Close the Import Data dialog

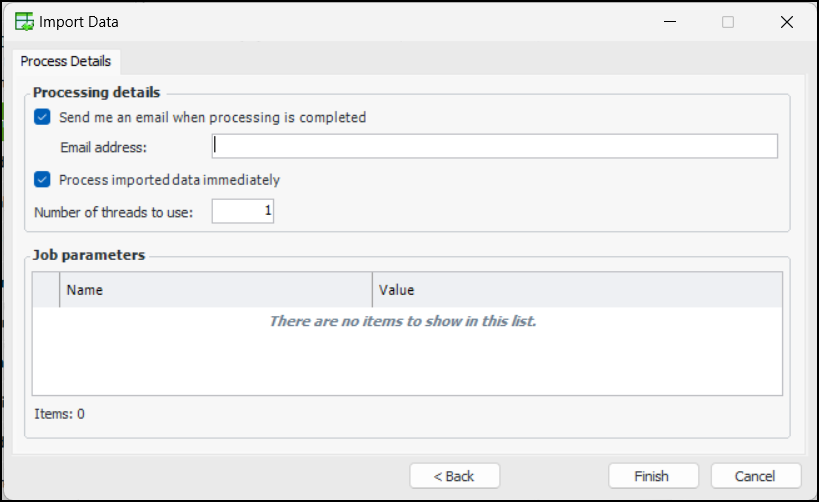[784, 22]
